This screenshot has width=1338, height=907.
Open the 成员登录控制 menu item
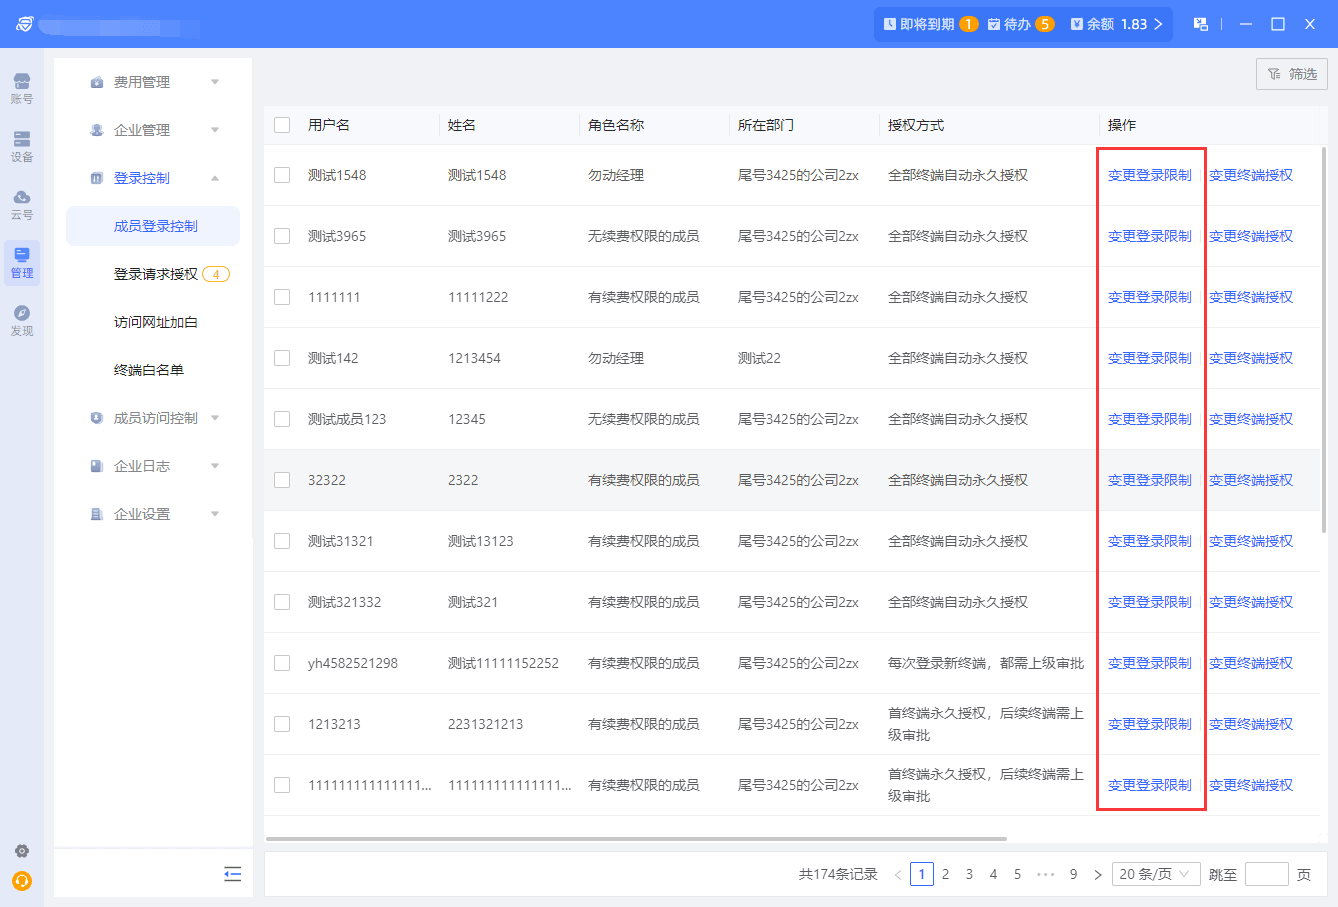point(153,226)
